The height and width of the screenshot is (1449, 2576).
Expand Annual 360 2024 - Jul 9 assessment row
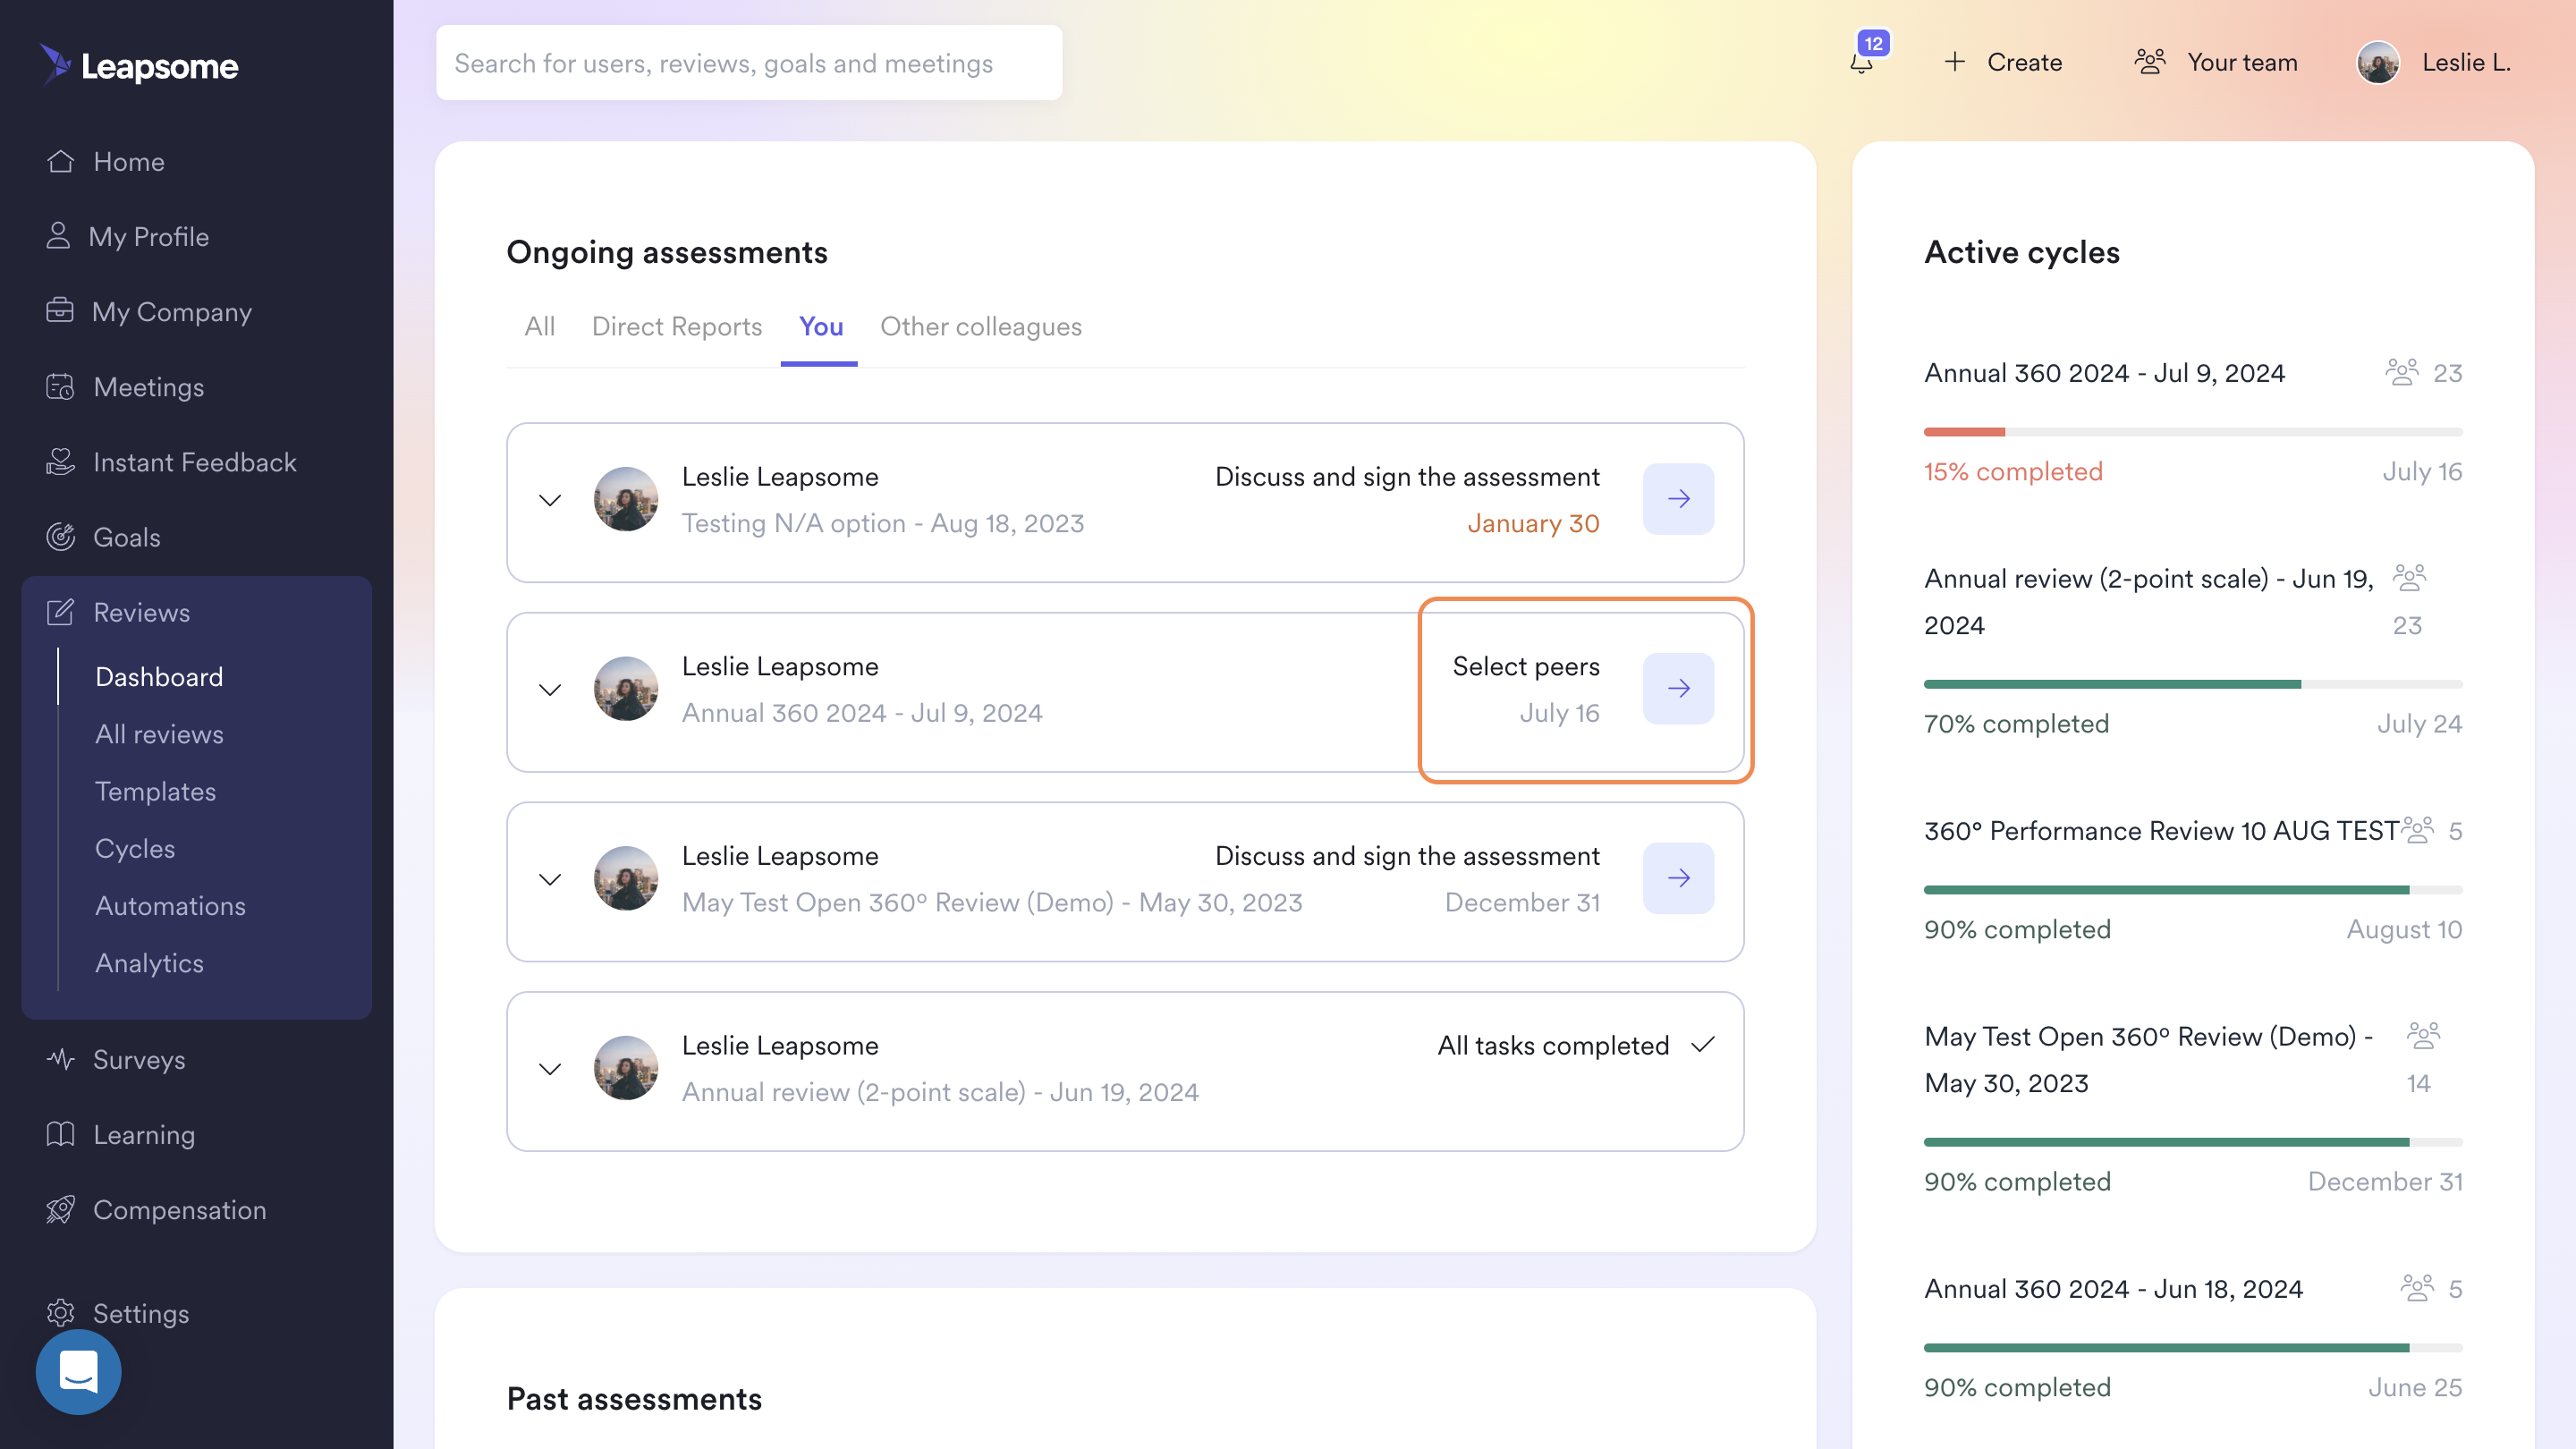click(x=550, y=690)
